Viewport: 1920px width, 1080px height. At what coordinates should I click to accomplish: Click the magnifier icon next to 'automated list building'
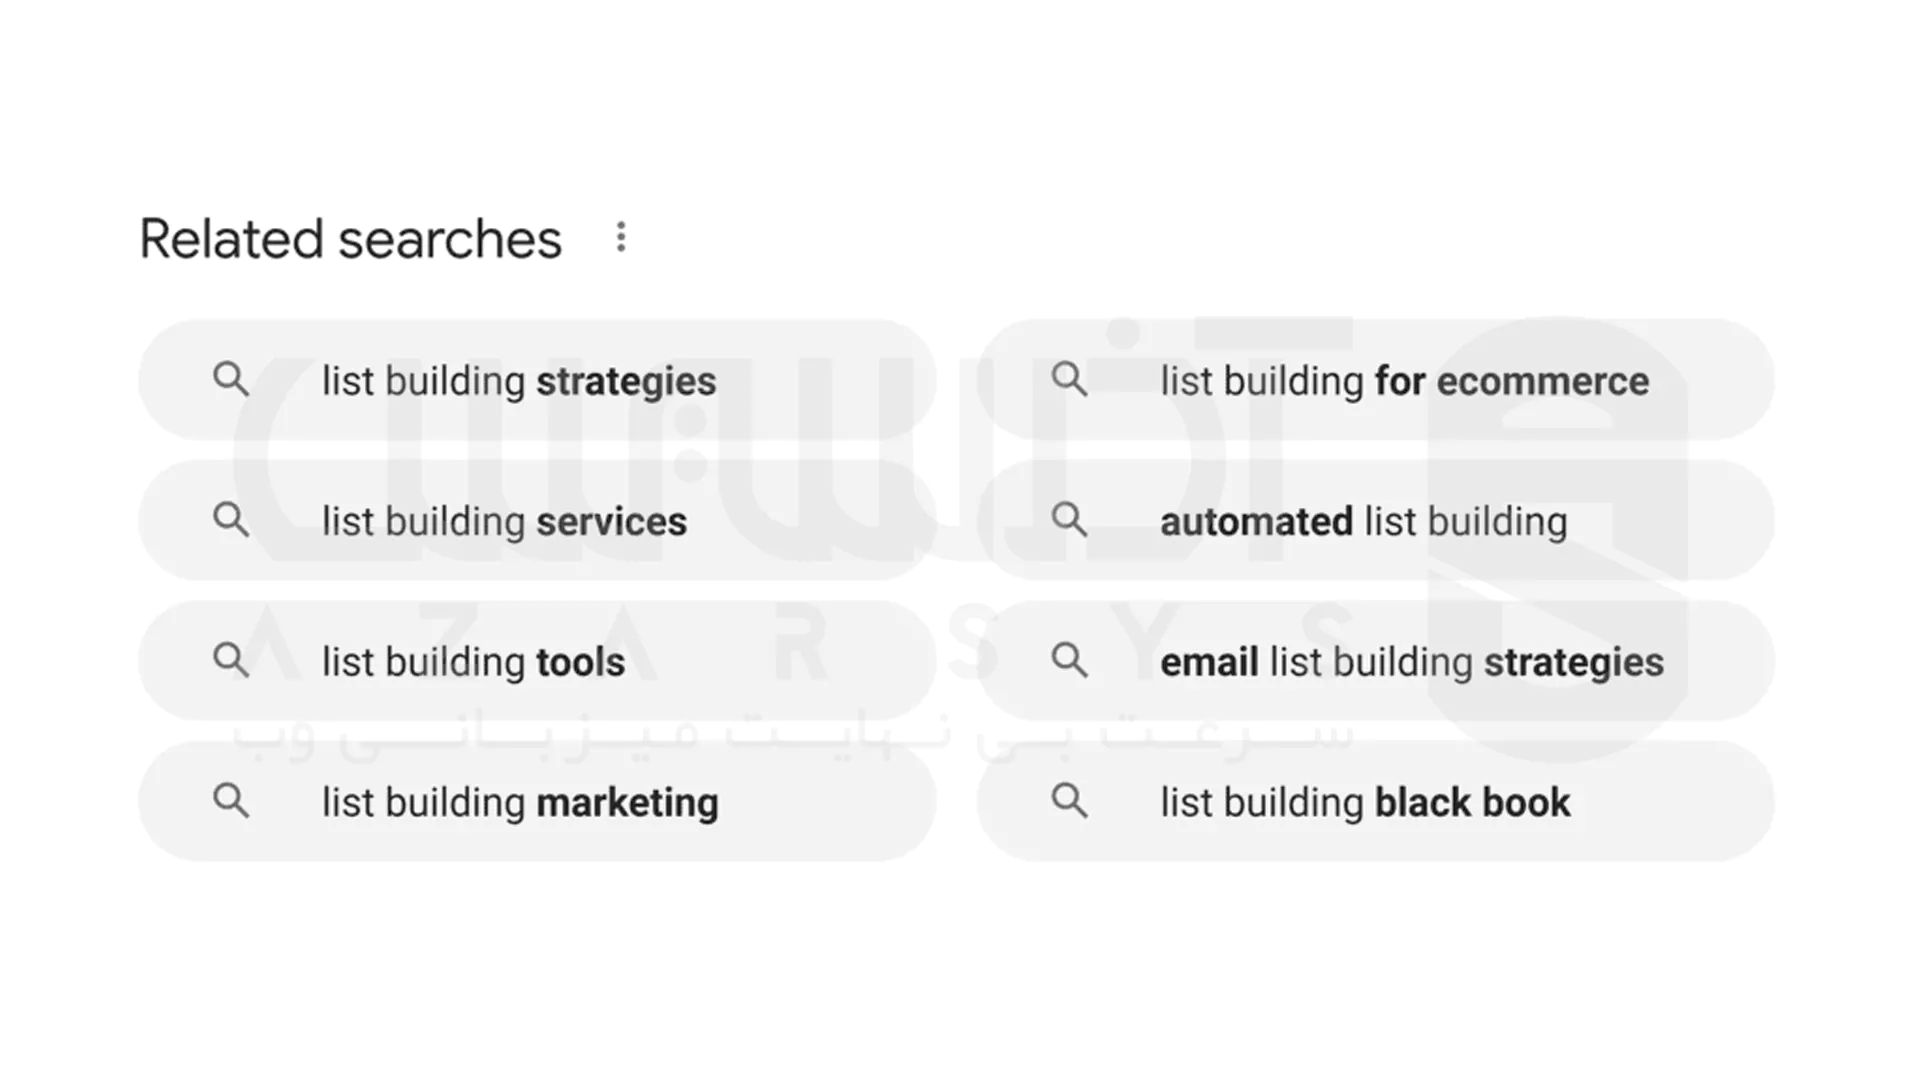tap(1069, 520)
